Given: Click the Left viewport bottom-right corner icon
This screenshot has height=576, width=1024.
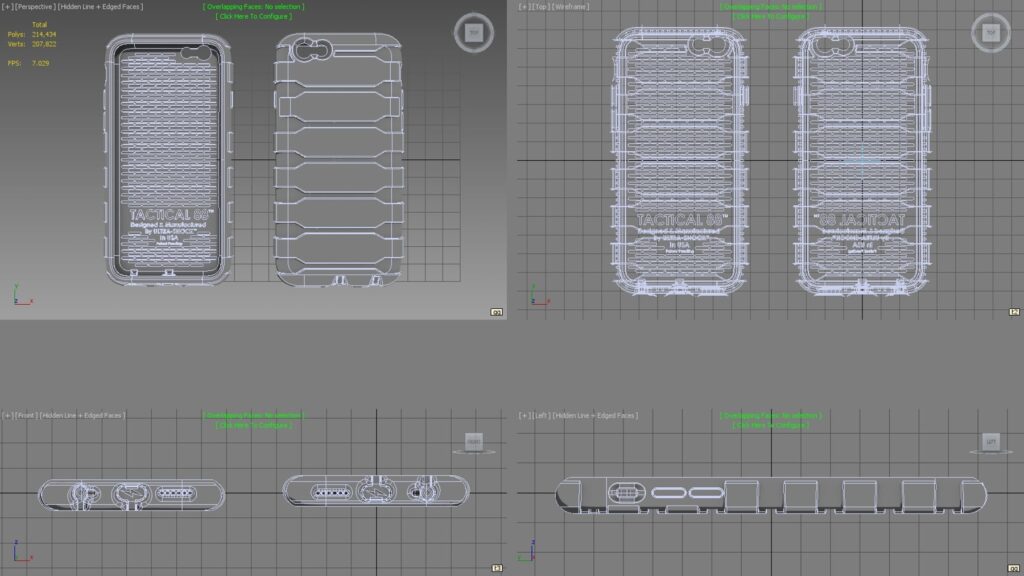Looking at the screenshot, I should (1013, 568).
